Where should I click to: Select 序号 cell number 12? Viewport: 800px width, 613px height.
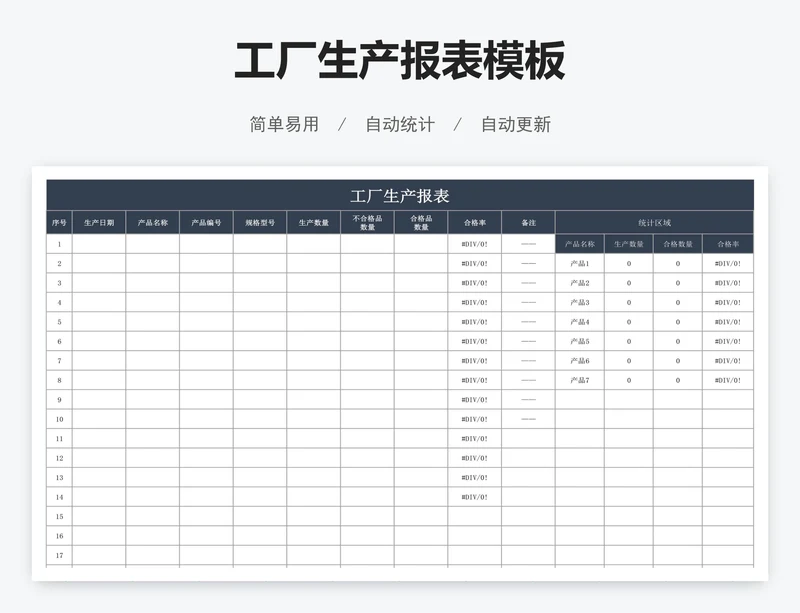coord(59,458)
